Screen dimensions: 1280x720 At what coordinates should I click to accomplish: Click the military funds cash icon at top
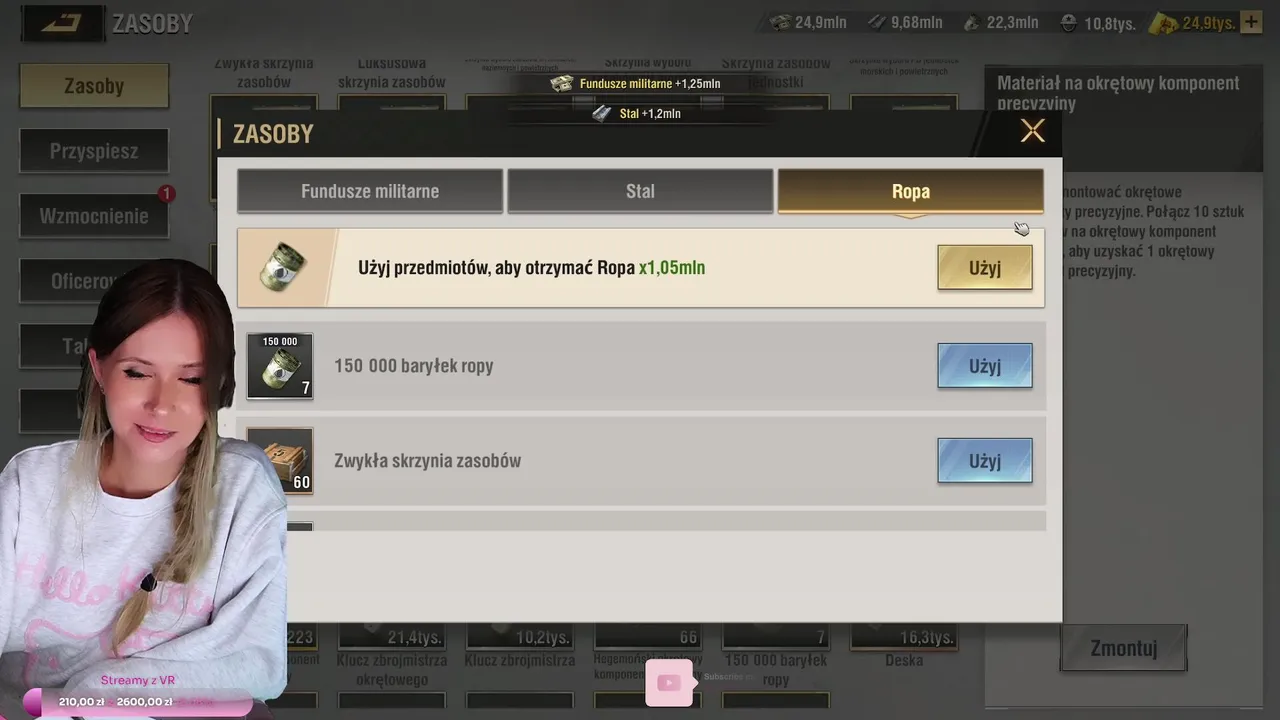(780, 22)
